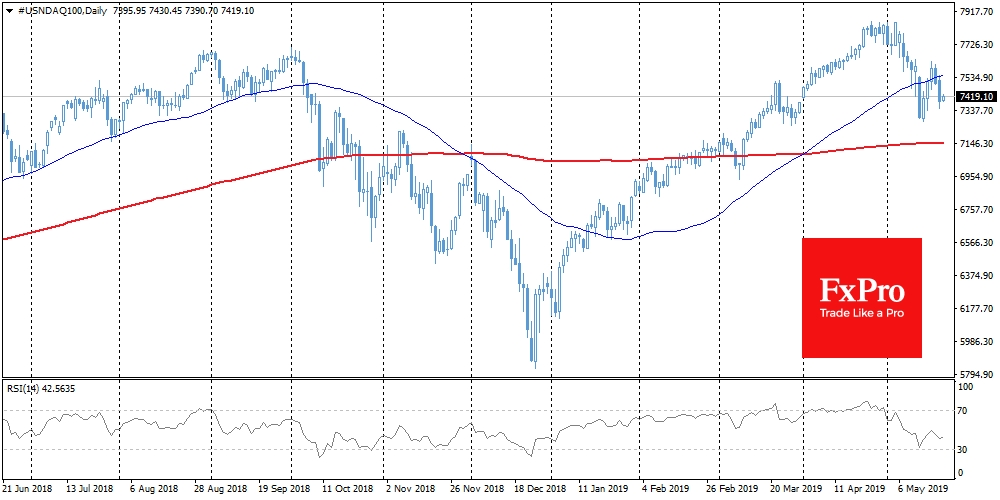
Task: Select the 2 Nov 2018 date label
Action: (412, 491)
